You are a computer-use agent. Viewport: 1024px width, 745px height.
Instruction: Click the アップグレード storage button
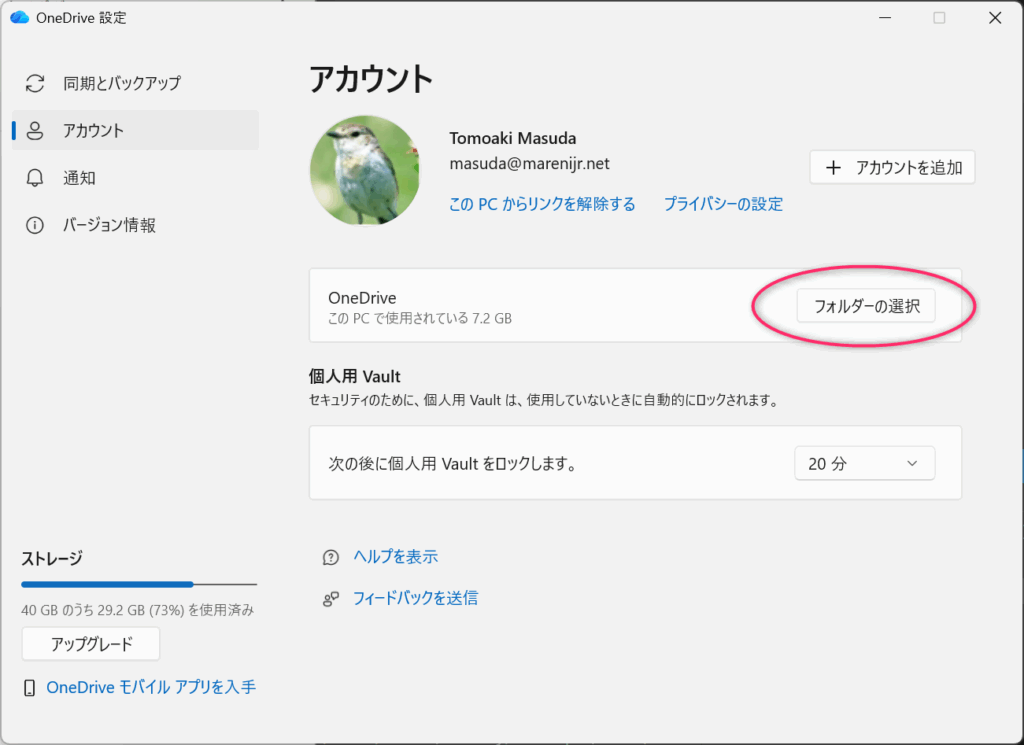pos(91,644)
